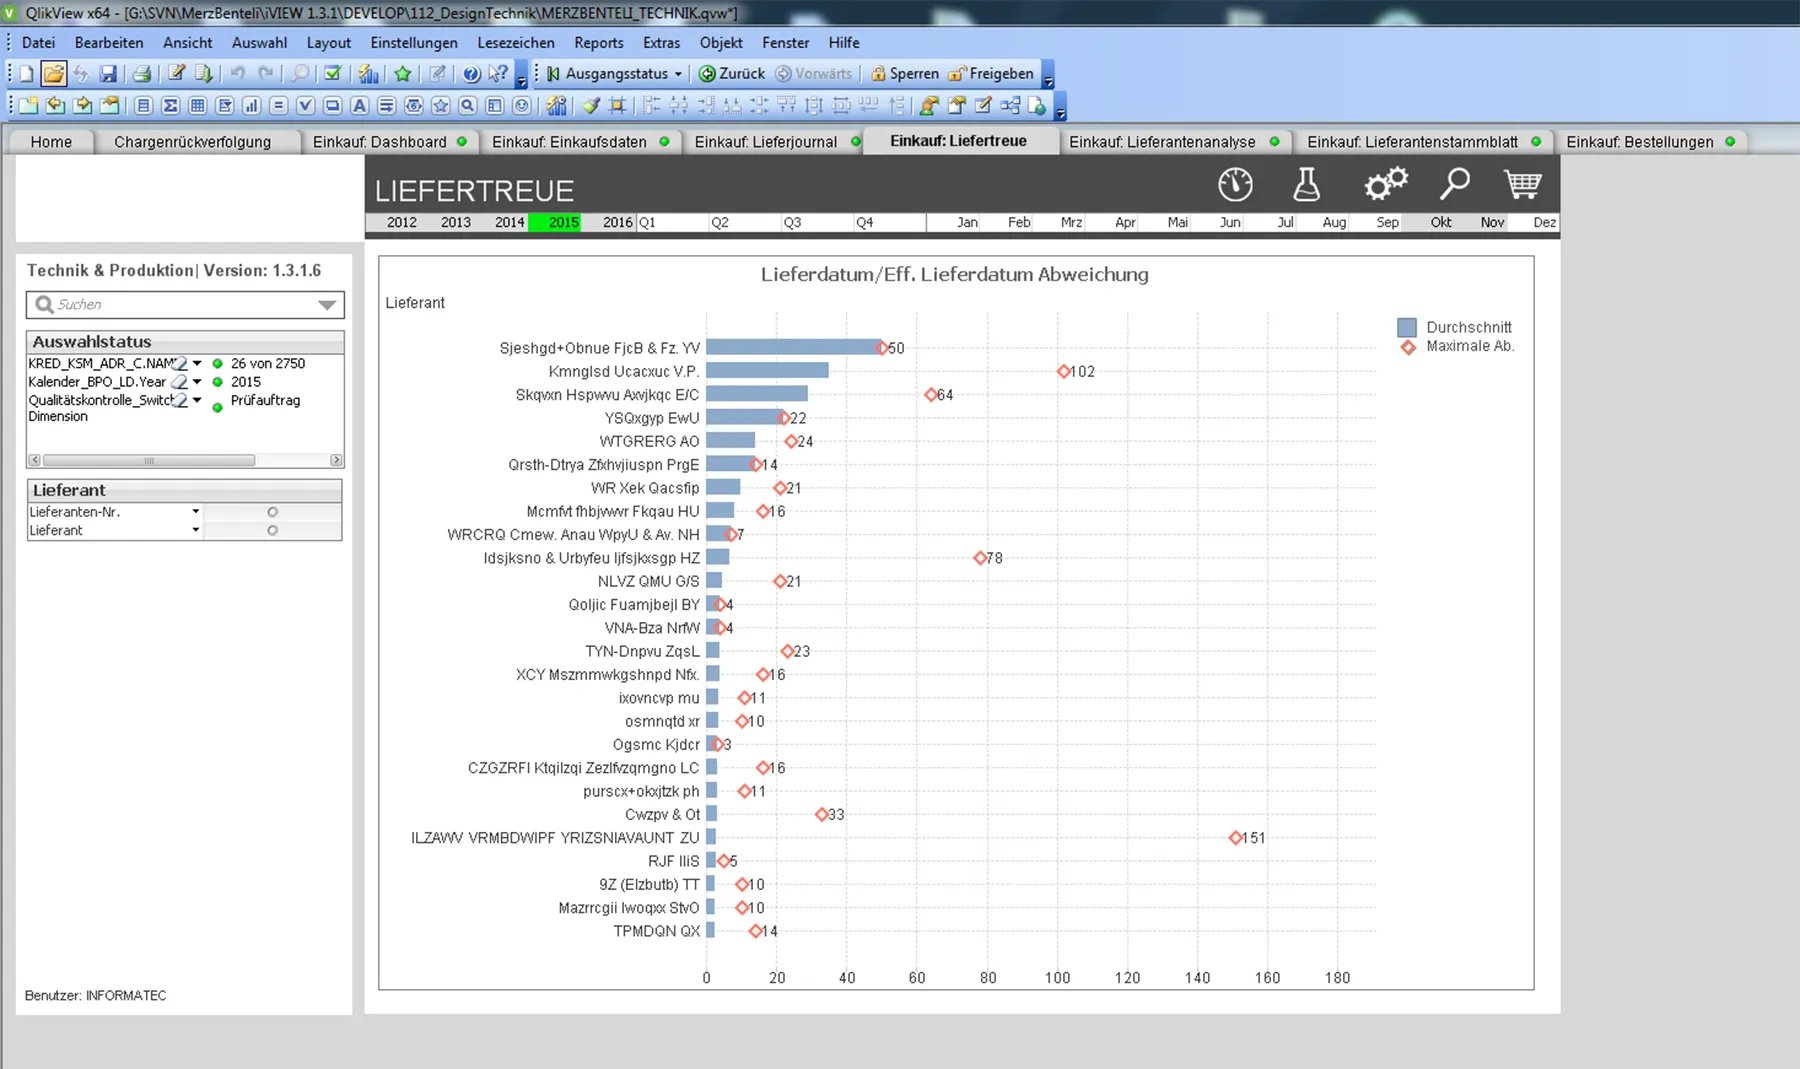Select year 2013 in the timeline bar
The image size is (1800, 1069).
(x=456, y=222)
